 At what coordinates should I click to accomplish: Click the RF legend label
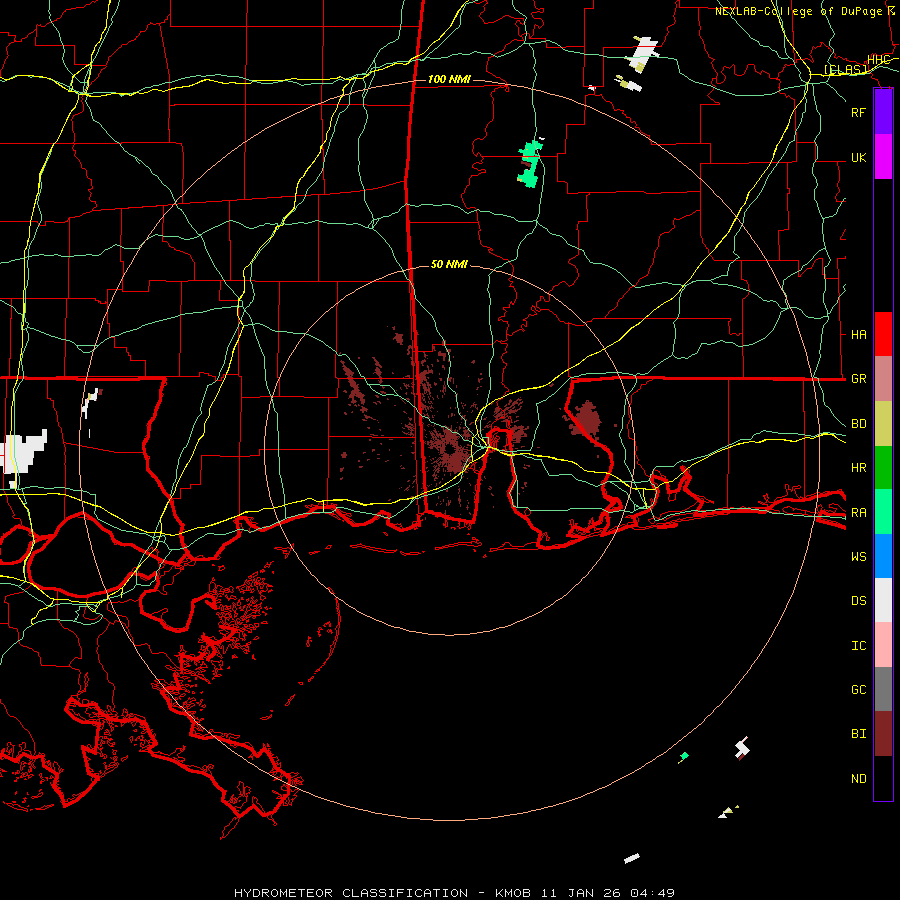point(859,112)
